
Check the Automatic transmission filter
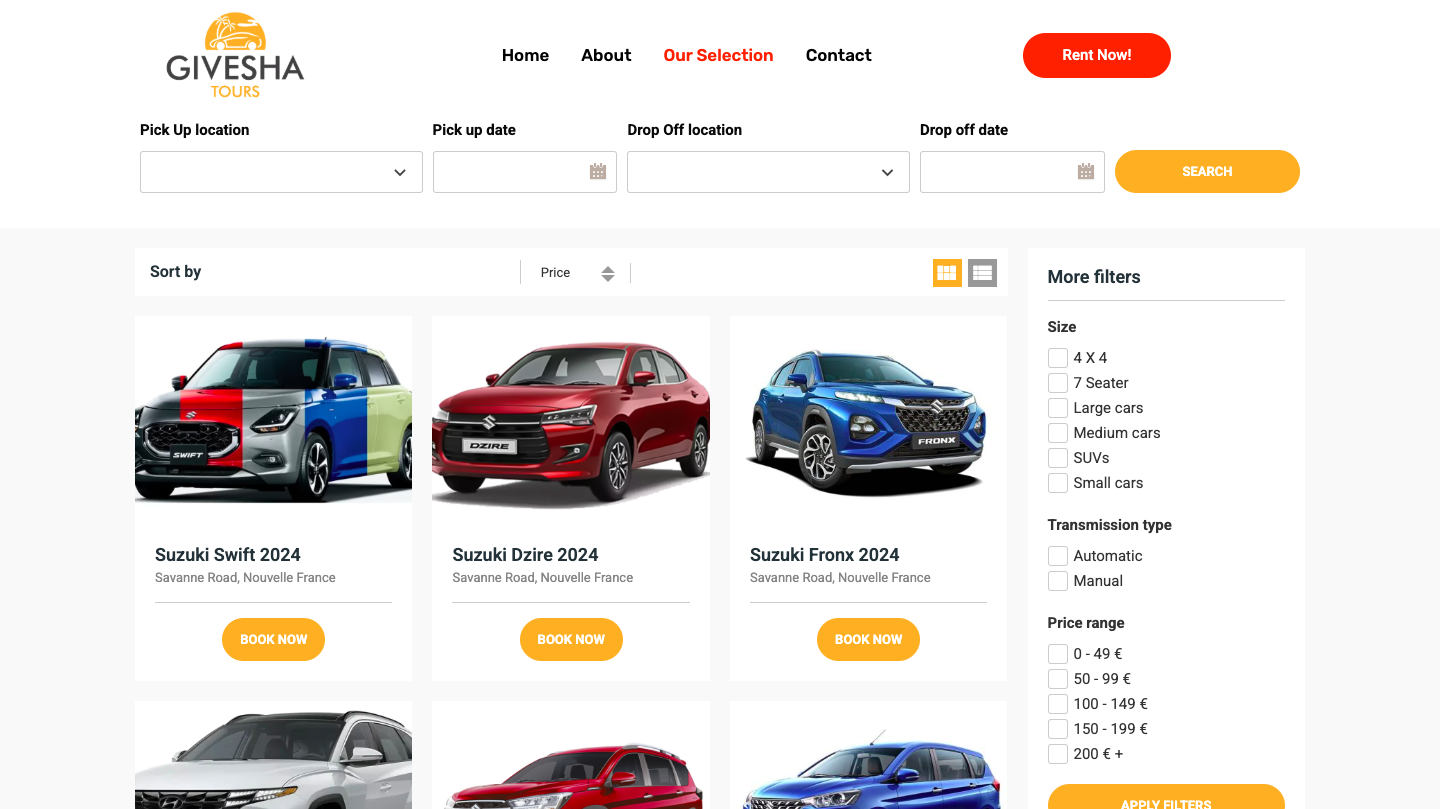point(1058,556)
